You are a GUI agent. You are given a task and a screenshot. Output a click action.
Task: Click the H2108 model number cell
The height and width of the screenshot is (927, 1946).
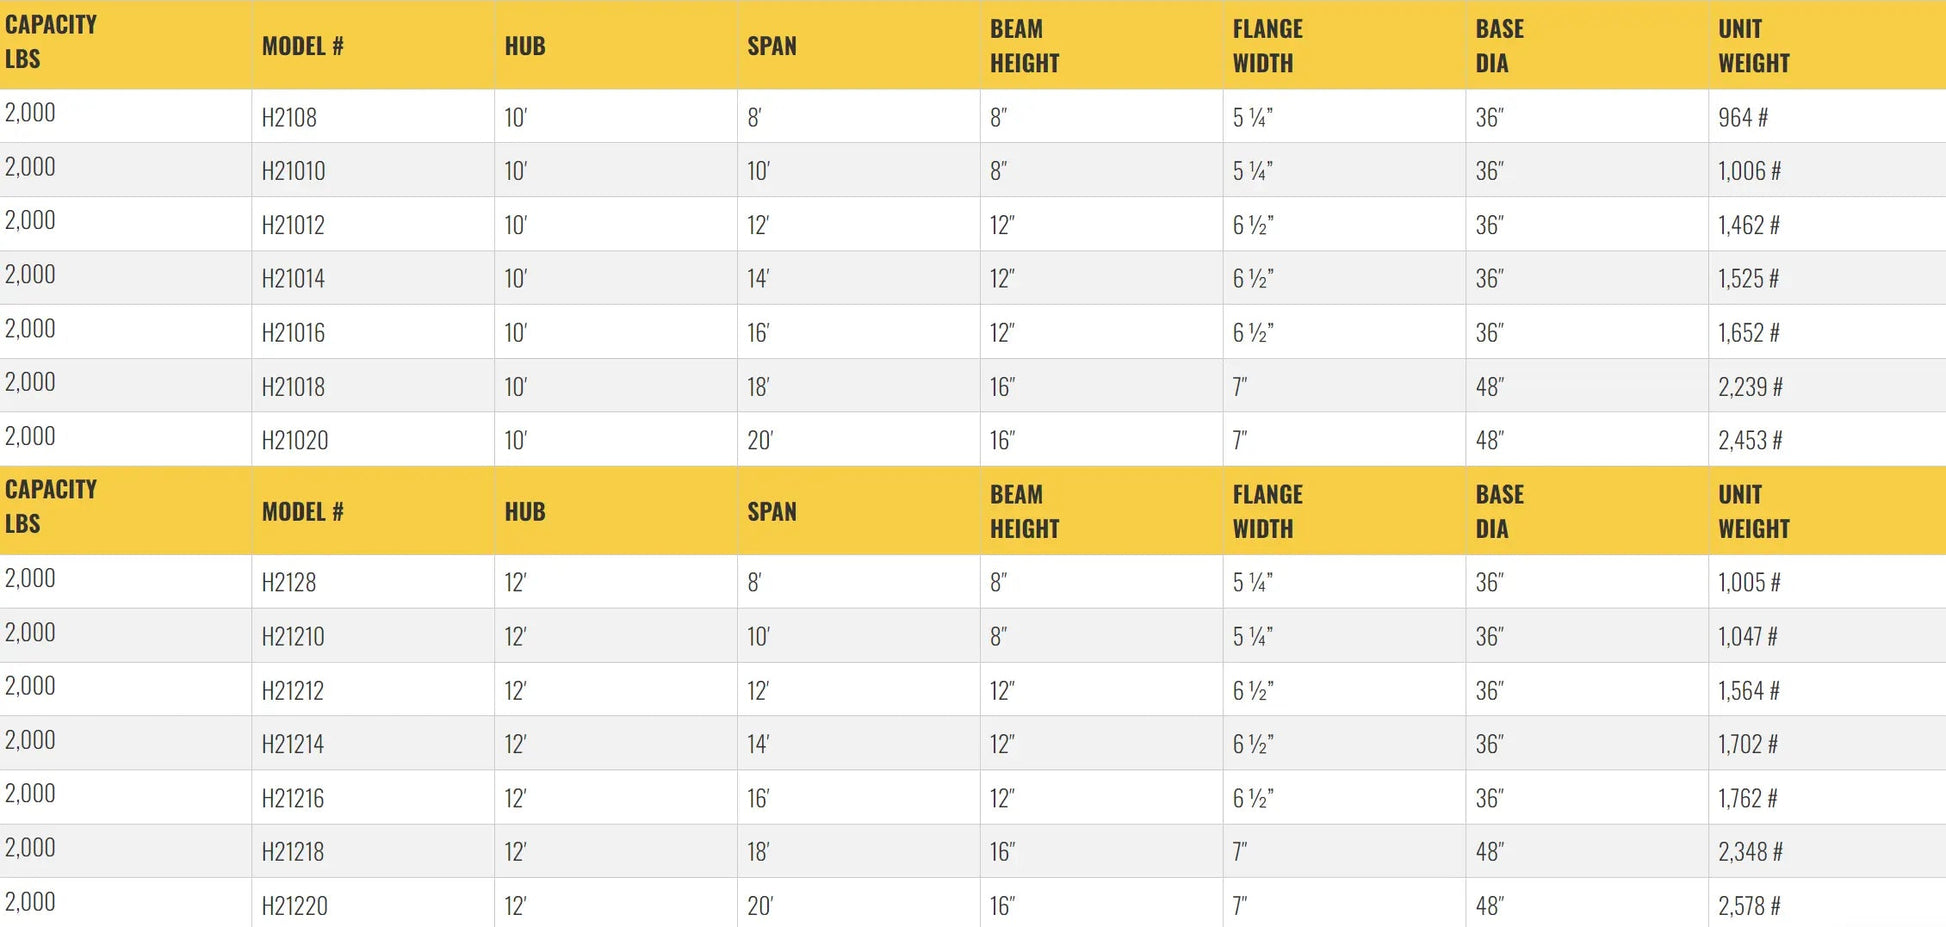tap(289, 117)
